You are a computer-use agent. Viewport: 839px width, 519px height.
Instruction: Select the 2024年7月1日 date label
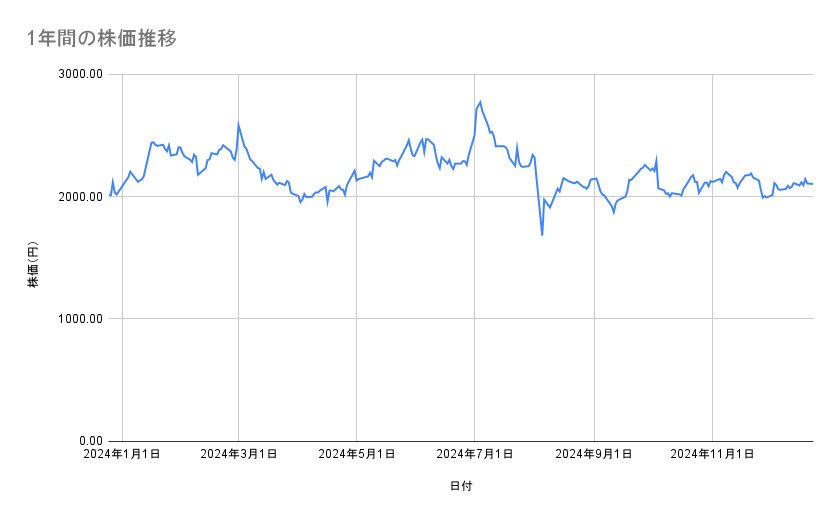tap(475, 454)
